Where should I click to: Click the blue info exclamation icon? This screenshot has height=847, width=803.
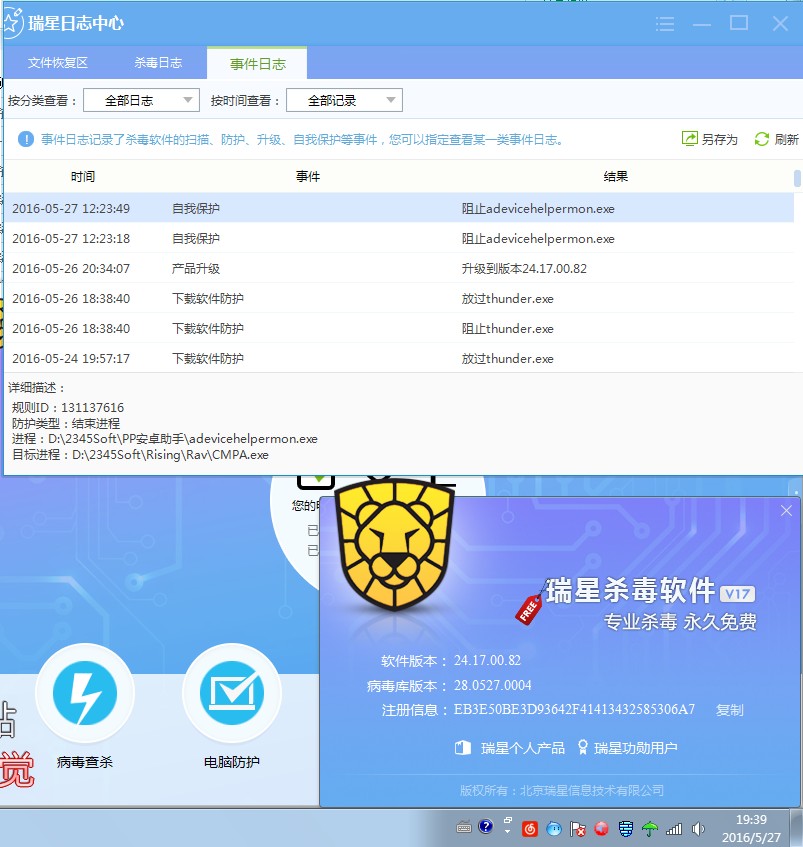pyautogui.click(x=26, y=139)
